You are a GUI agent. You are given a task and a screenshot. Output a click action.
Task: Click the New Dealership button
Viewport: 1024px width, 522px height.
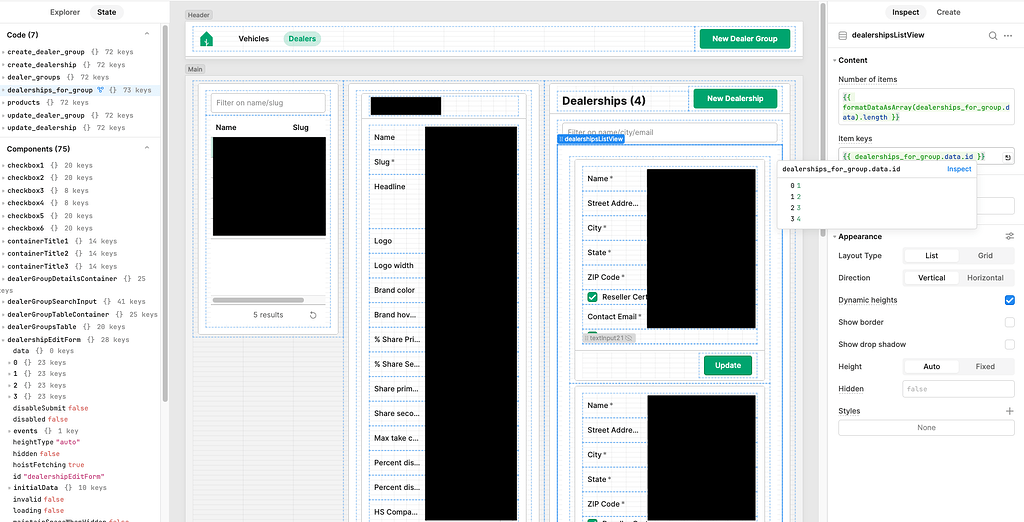pos(735,99)
